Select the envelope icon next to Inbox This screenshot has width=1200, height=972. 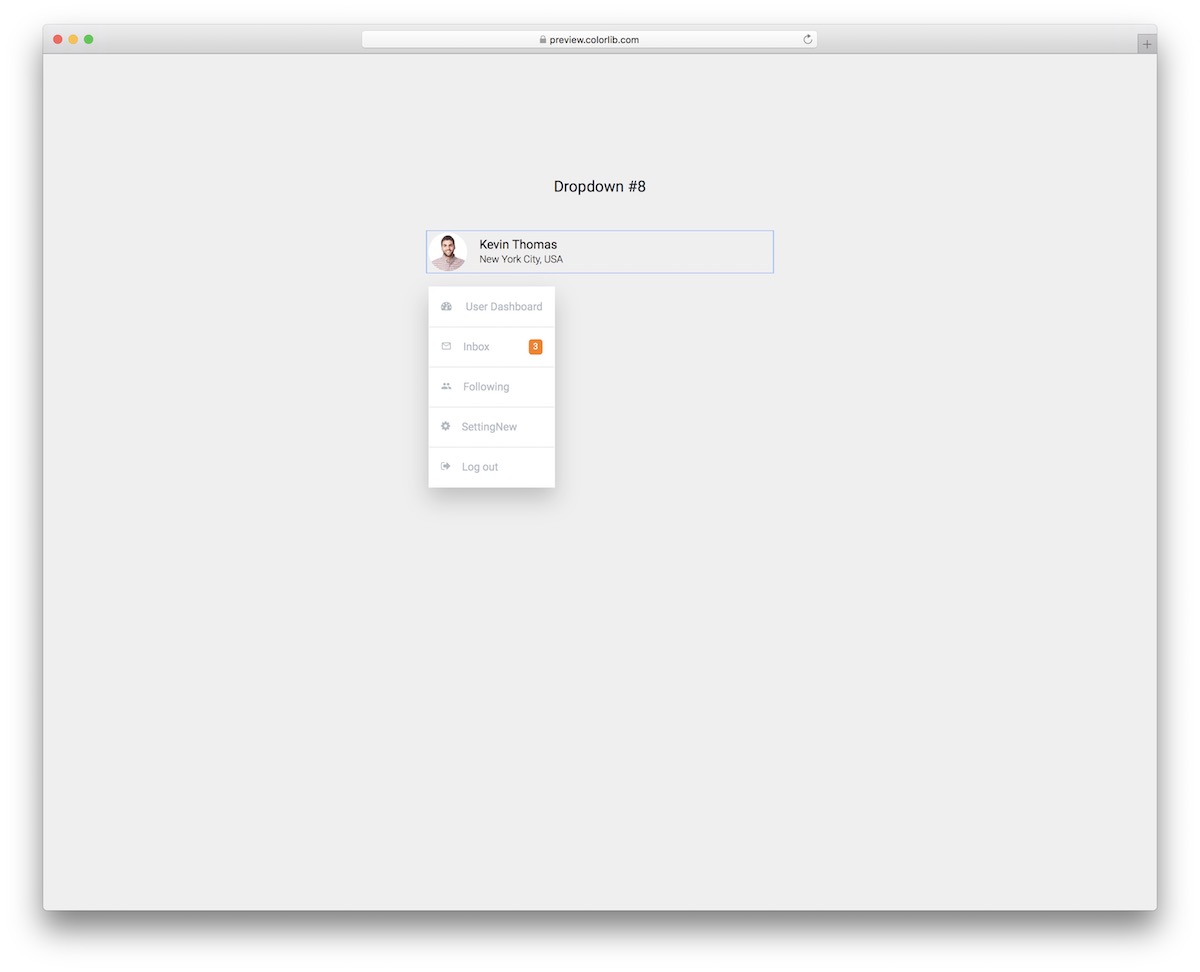[445, 346]
